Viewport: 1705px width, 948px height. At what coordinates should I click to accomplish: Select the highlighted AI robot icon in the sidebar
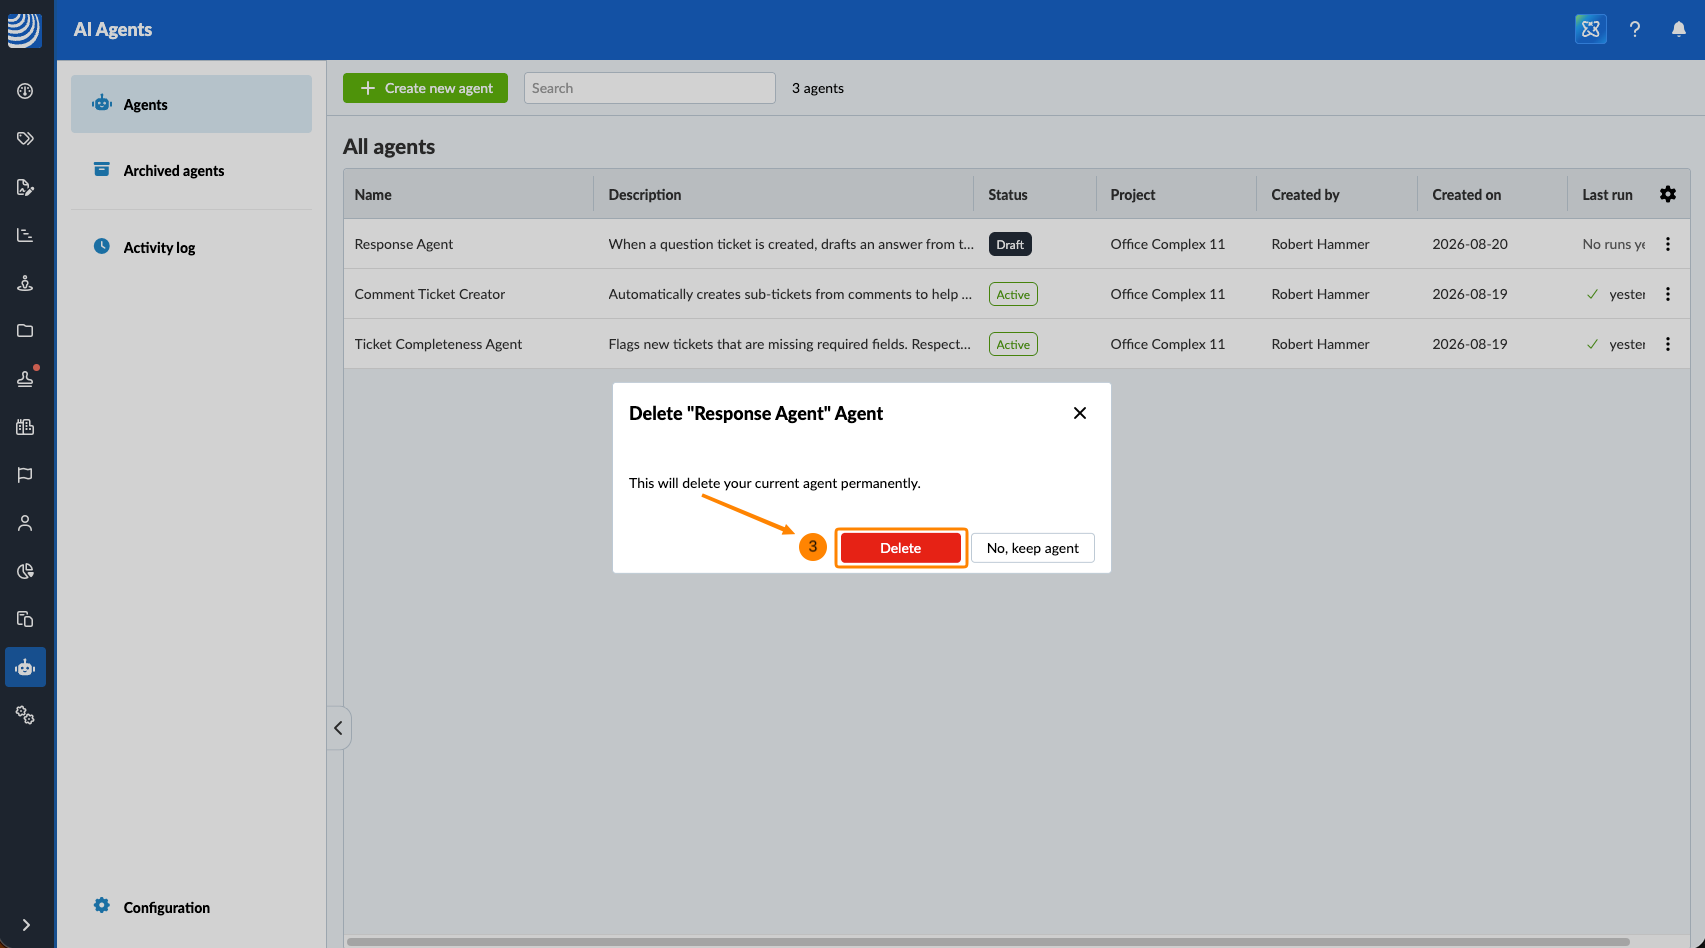(25, 667)
